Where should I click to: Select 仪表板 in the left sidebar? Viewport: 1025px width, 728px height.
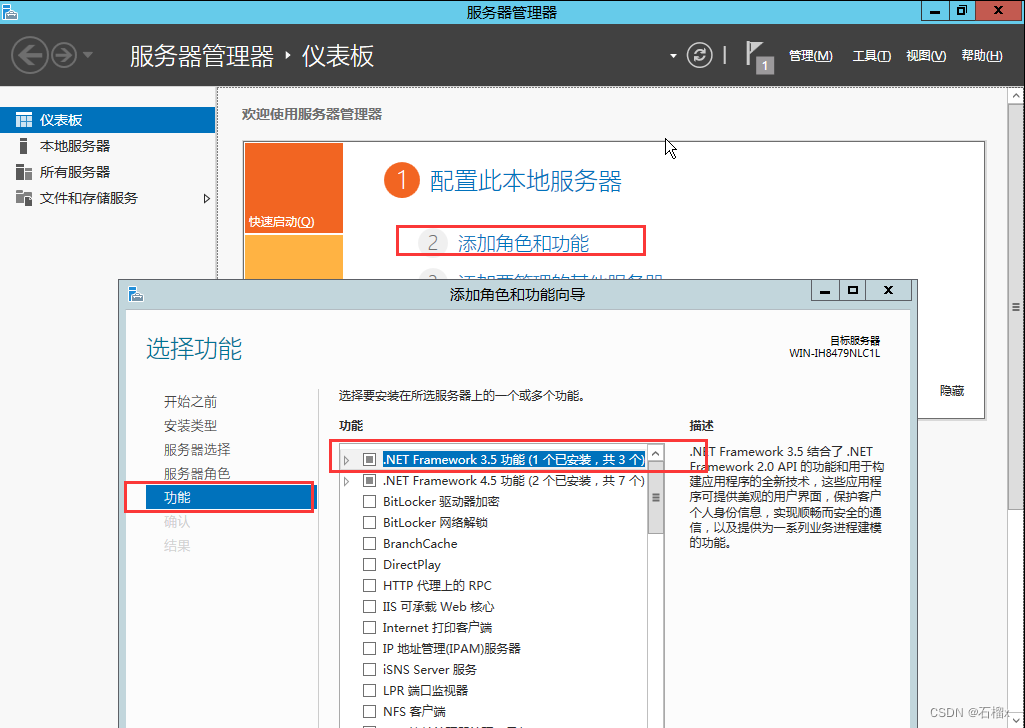[107, 120]
